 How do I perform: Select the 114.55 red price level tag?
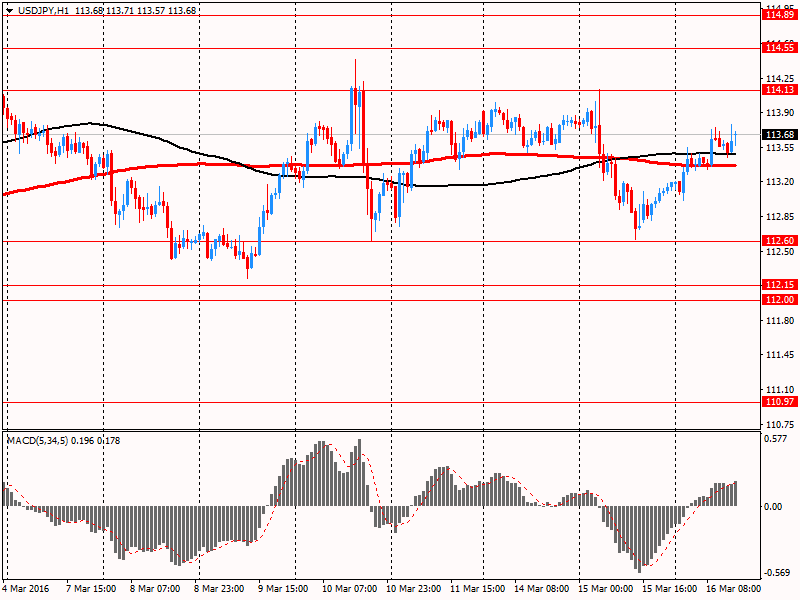(779, 48)
